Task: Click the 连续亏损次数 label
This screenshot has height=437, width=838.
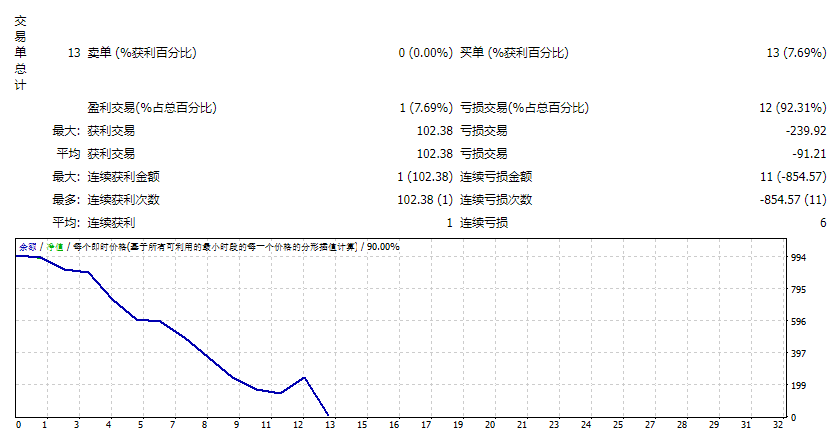Action: click(496, 200)
